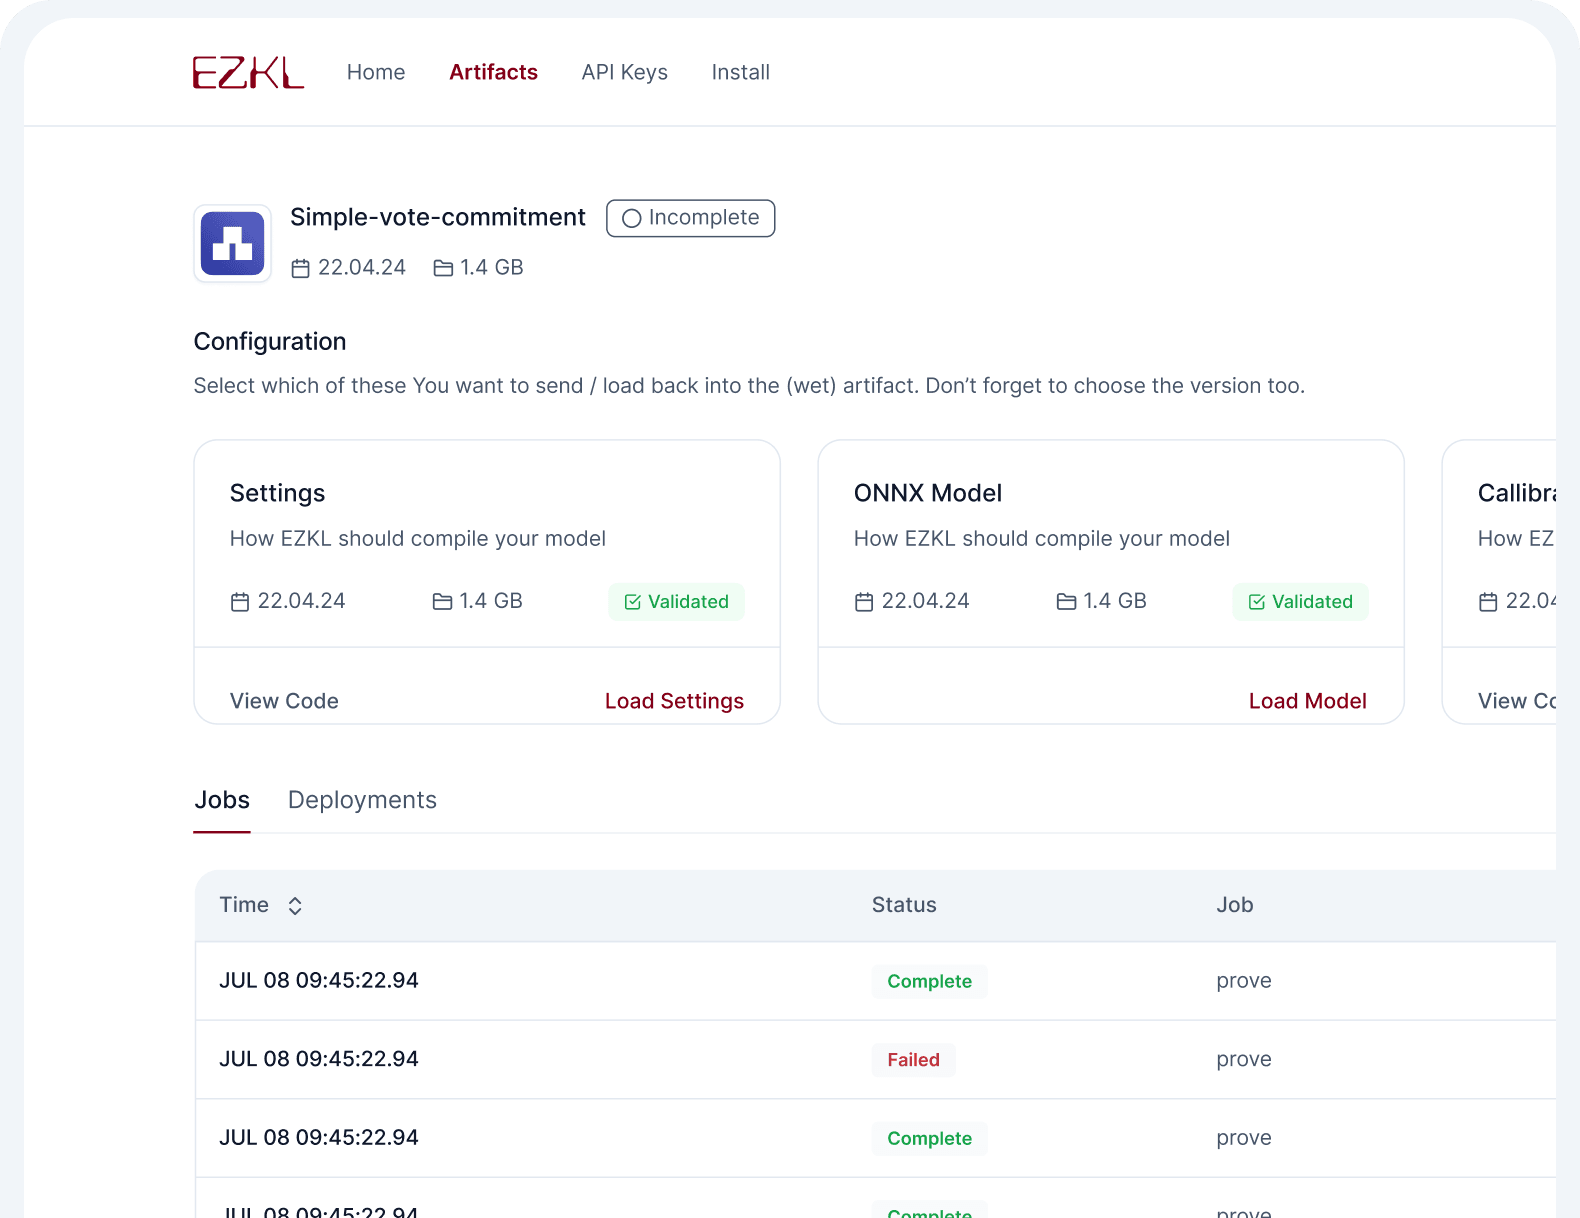Open the Home nav item

point(376,72)
